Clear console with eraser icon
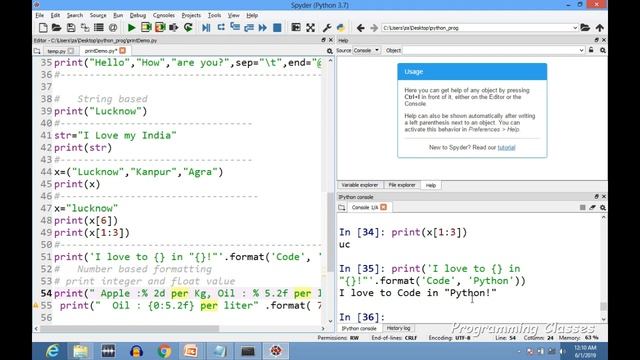 click(593, 207)
